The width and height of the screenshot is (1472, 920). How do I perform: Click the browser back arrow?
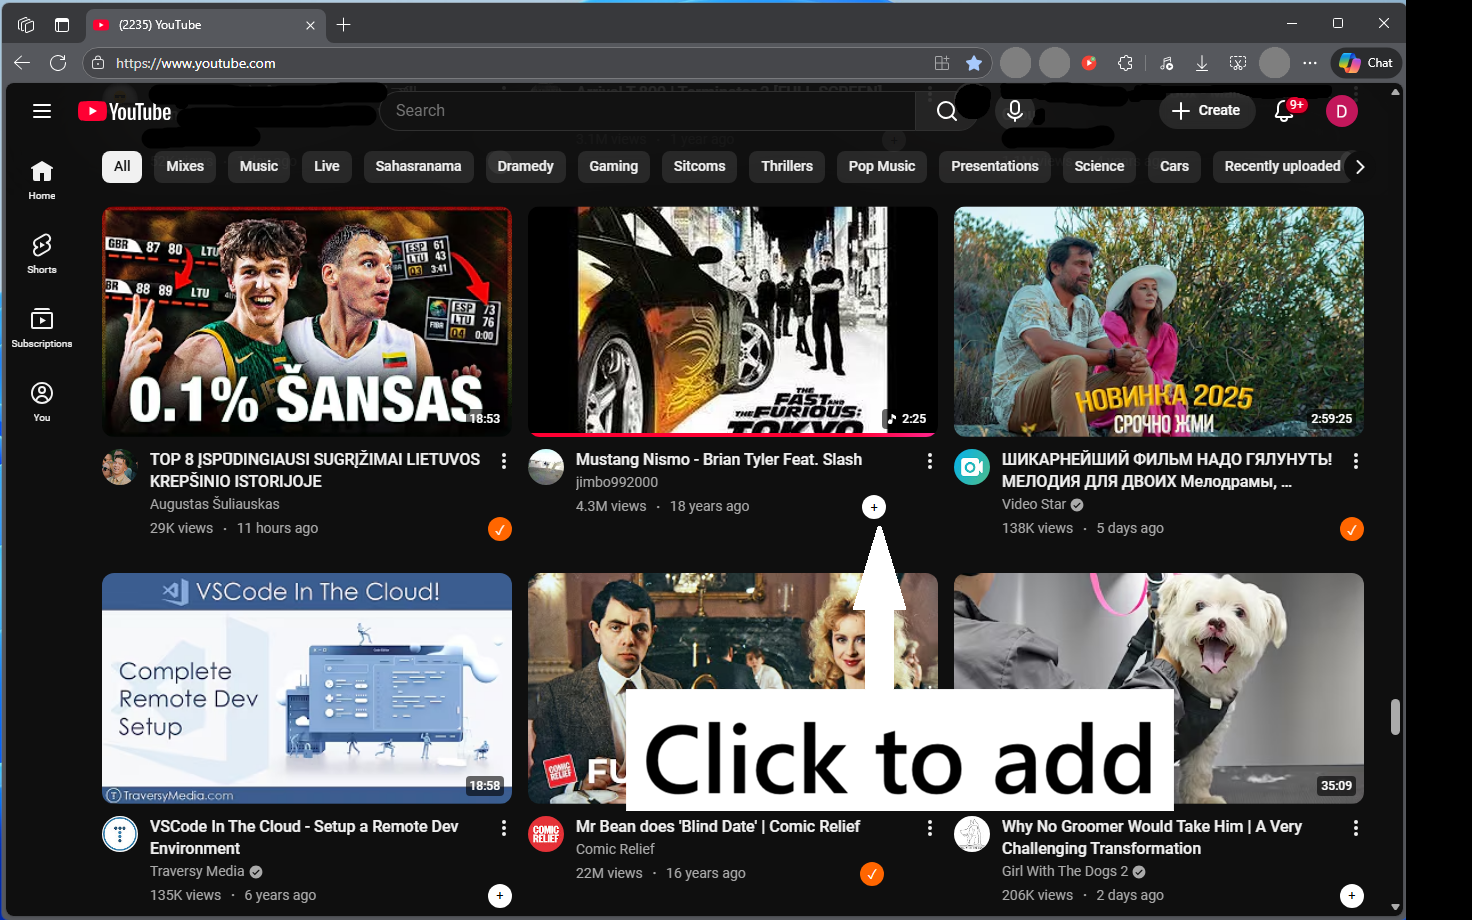point(22,63)
